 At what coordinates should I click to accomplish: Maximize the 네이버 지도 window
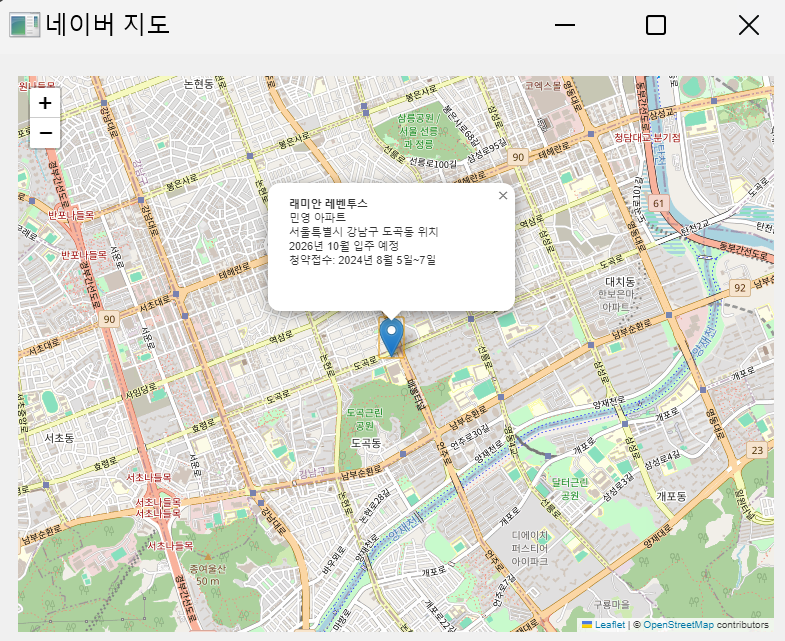[656, 25]
